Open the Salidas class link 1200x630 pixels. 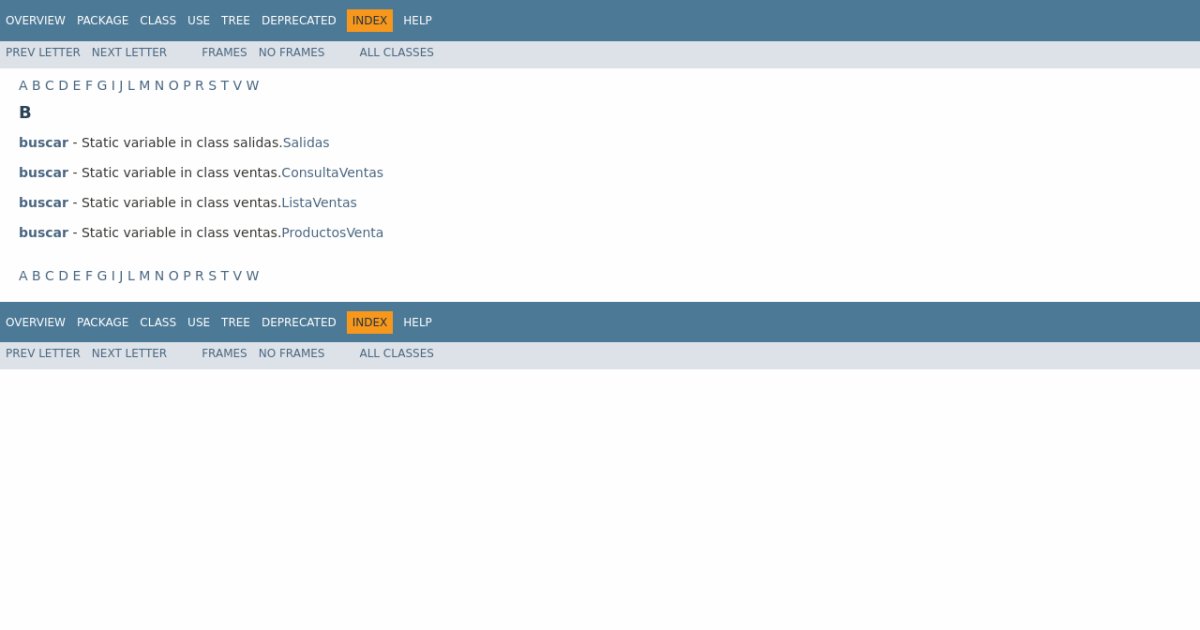[x=306, y=143]
